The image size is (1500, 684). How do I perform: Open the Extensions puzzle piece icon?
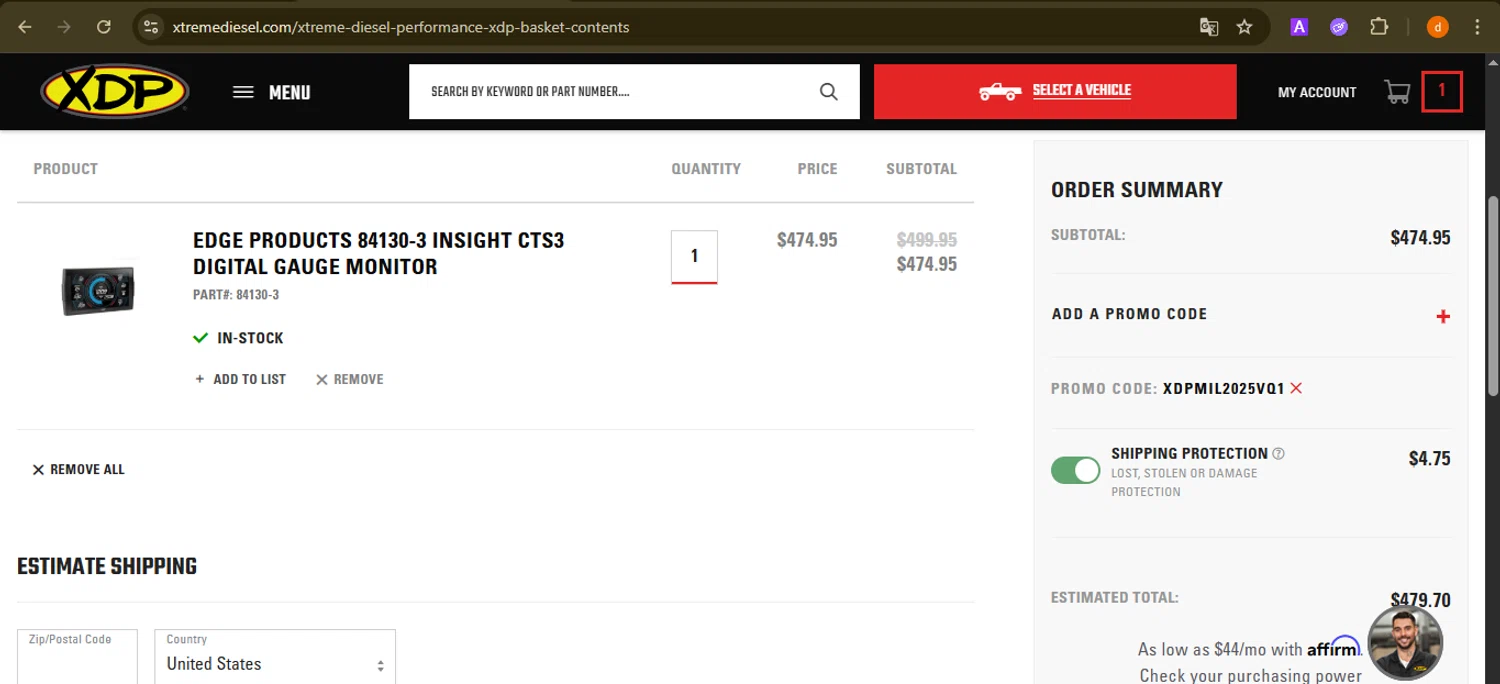tap(1379, 27)
